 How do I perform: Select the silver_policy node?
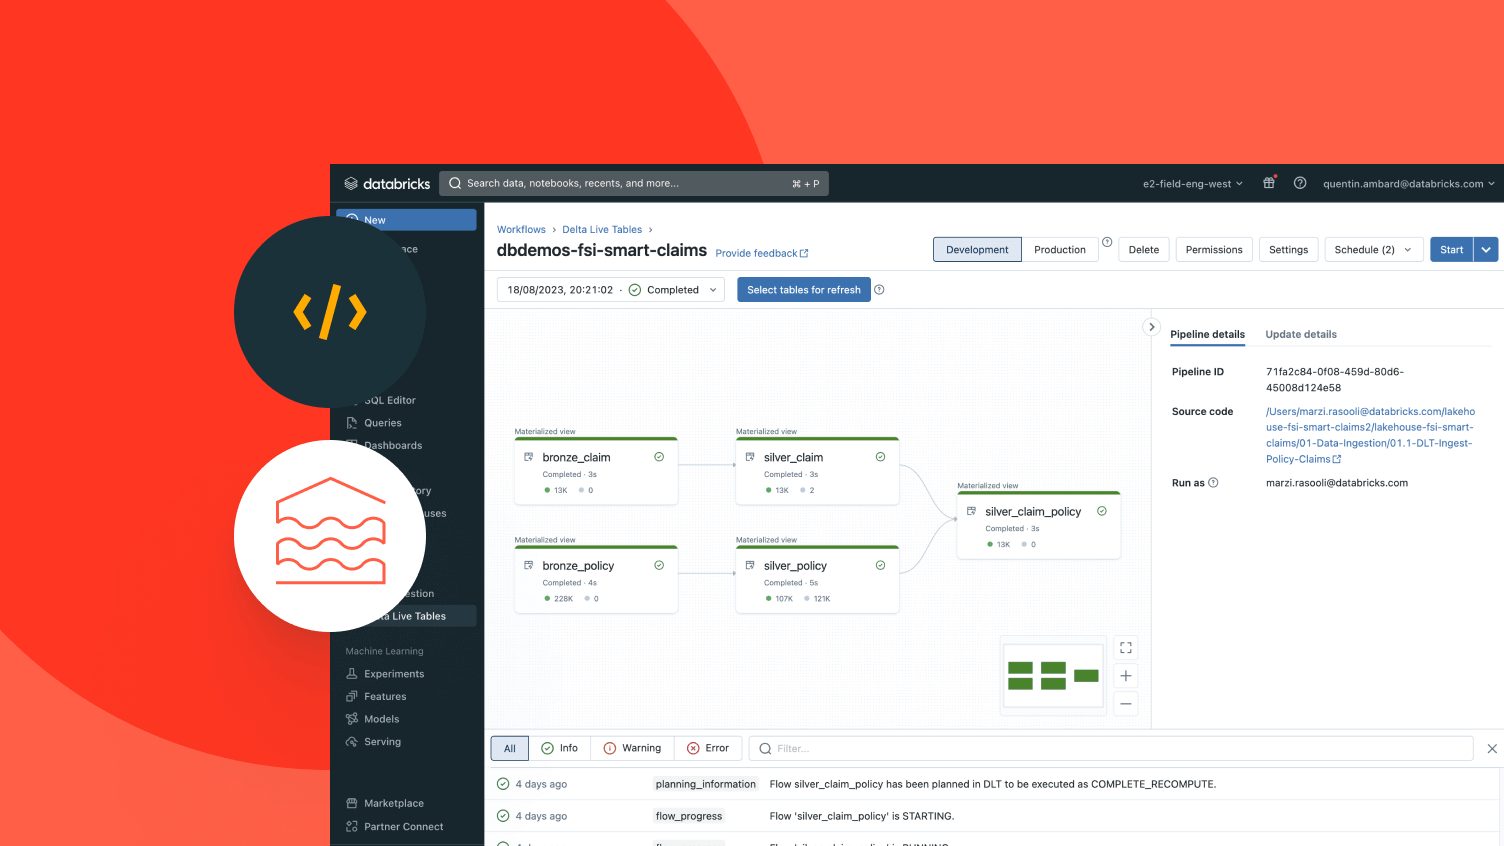pos(817,579)
